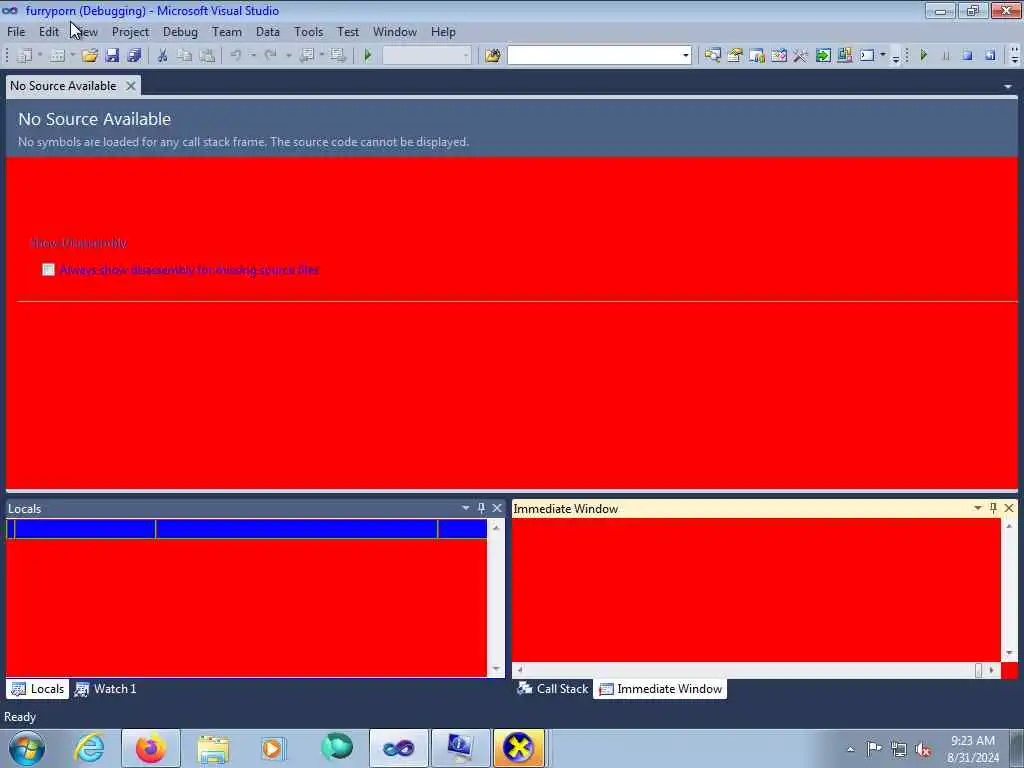Save the current file with the single floppy disk icon

pos(112,56)
